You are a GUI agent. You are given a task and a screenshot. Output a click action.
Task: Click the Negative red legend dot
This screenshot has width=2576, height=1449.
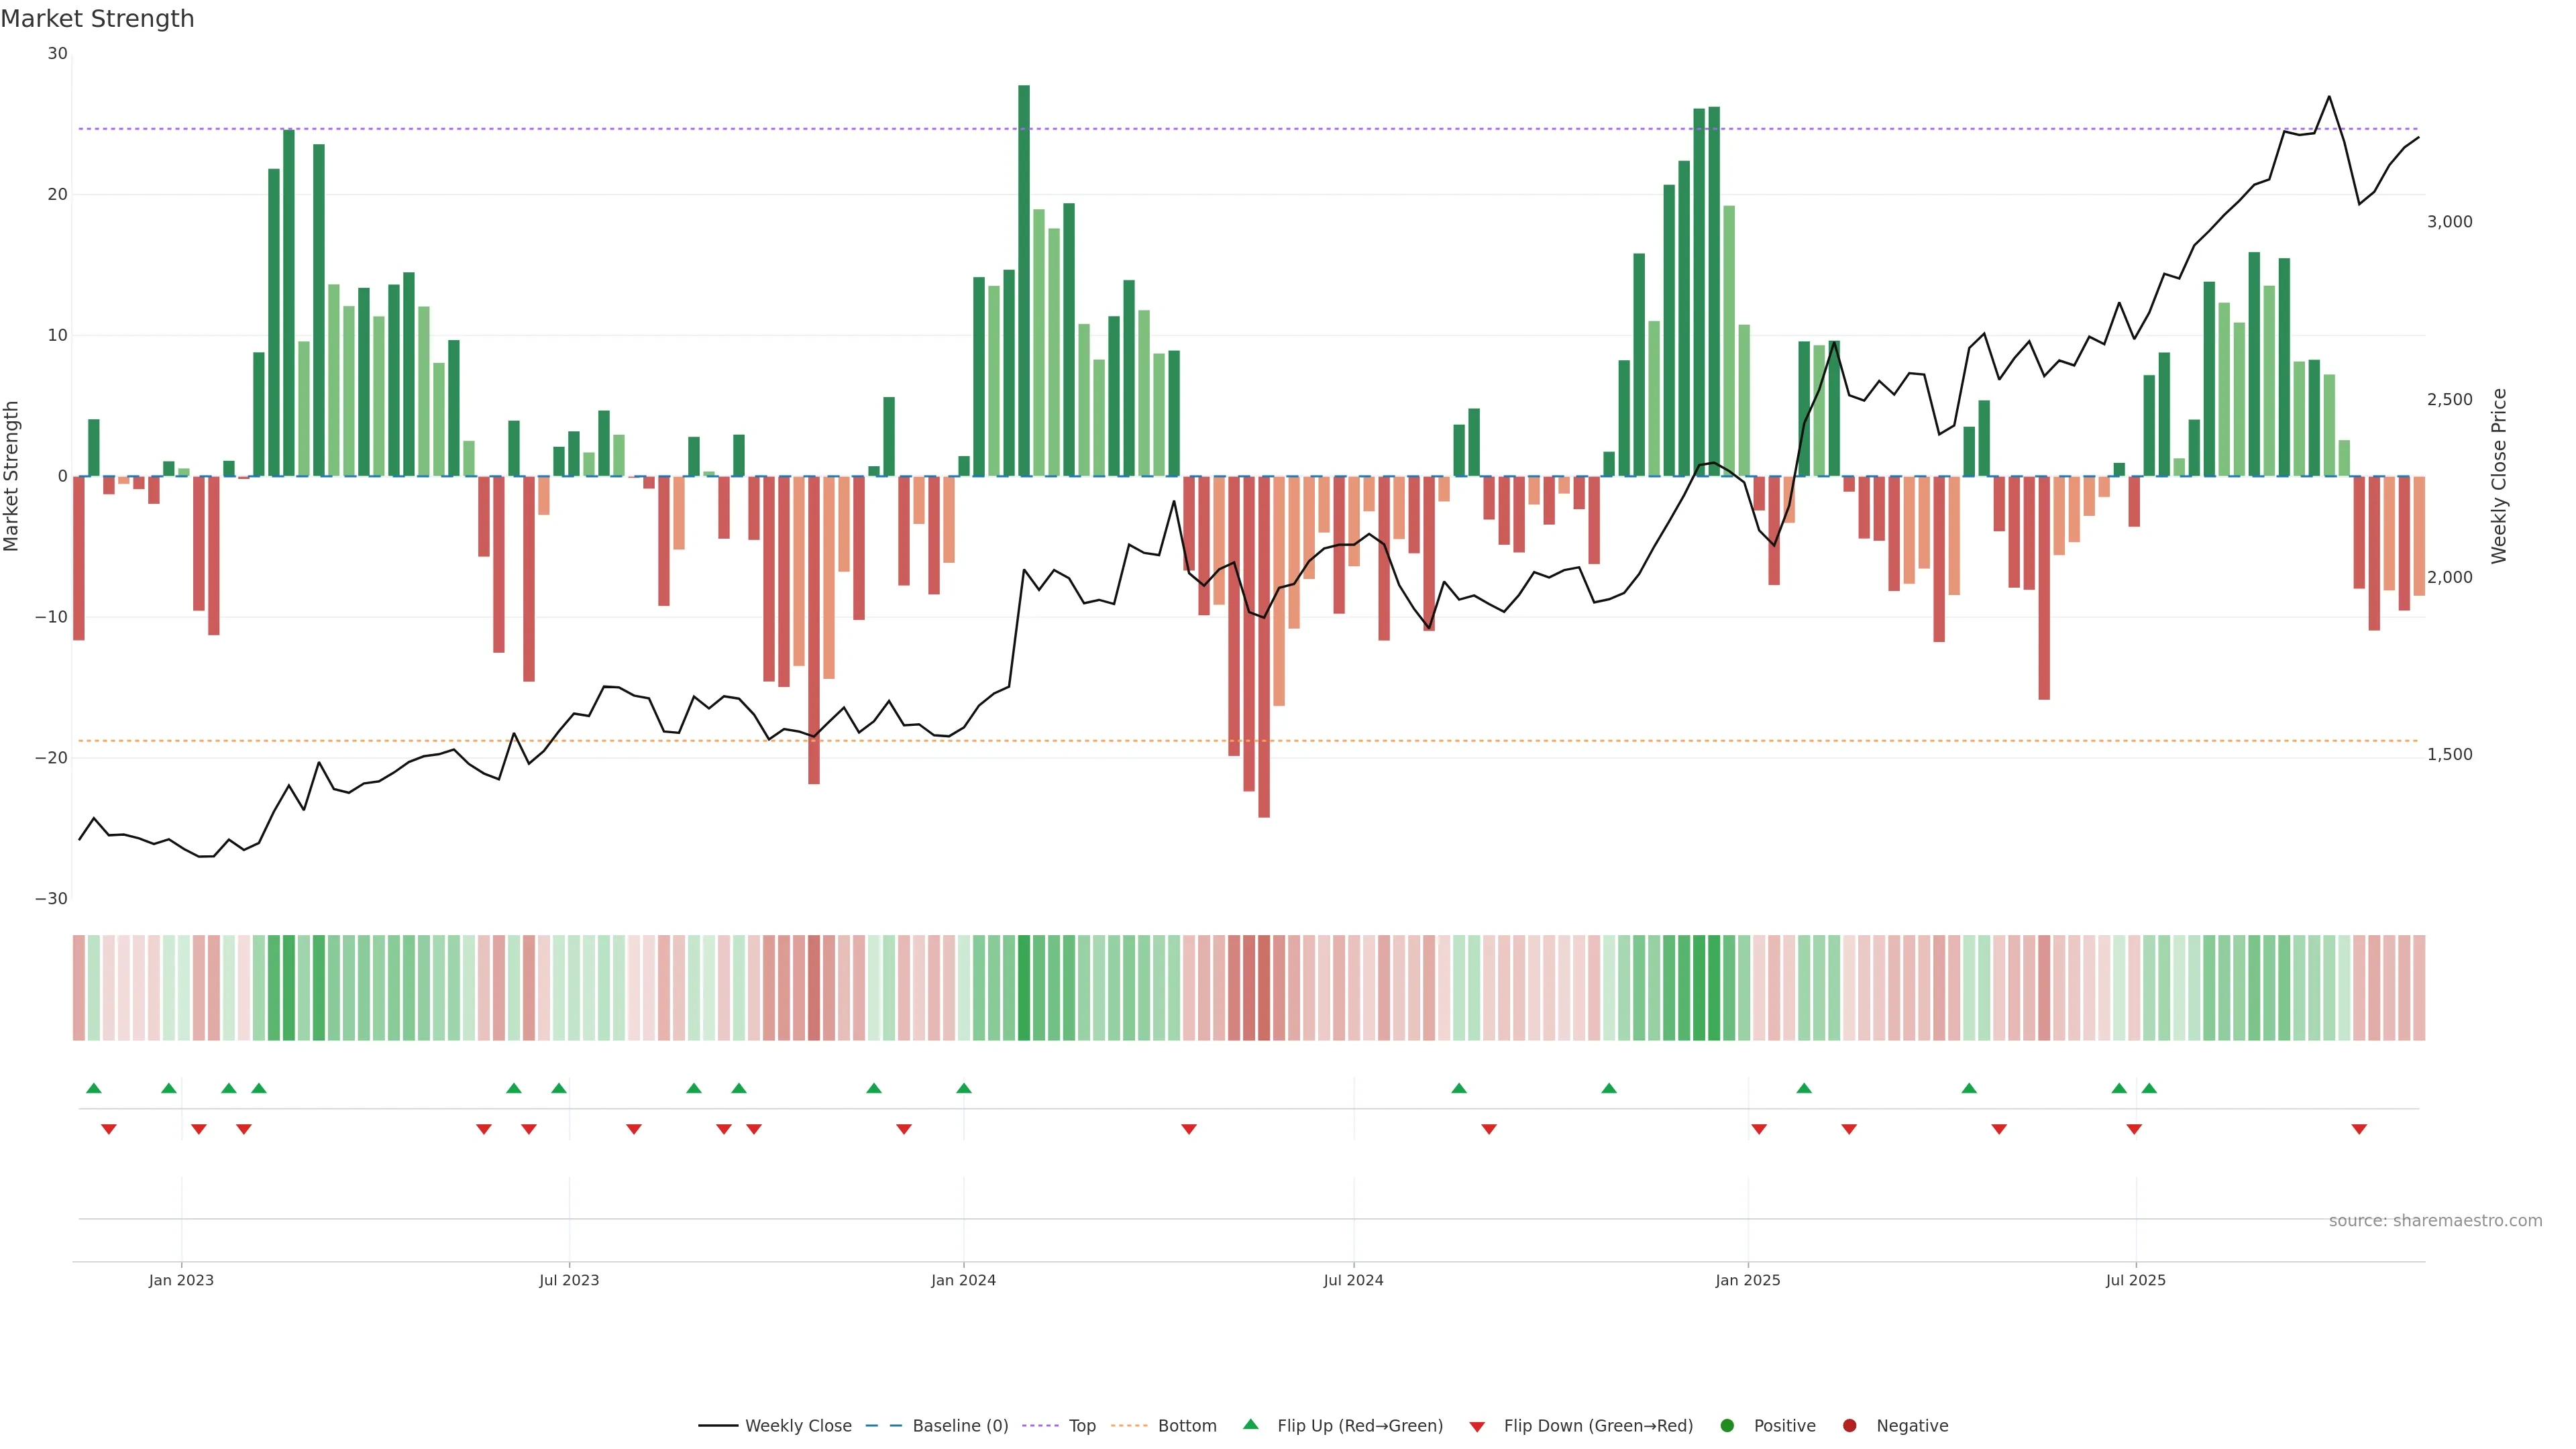tap(1849, 1425)
